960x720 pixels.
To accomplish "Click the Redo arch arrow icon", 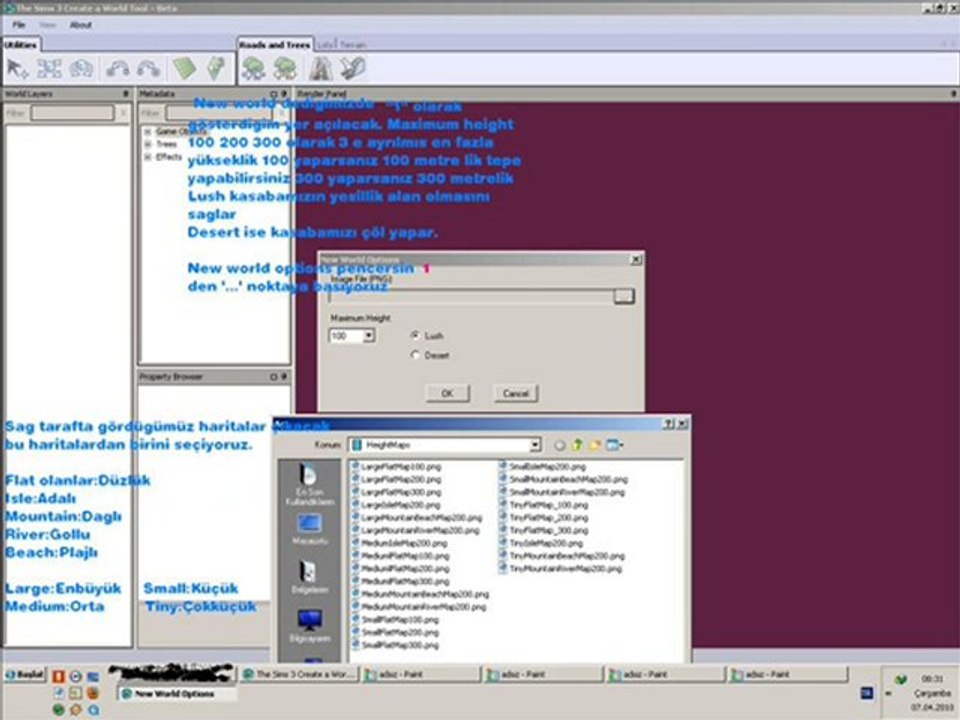I will 149,69.
